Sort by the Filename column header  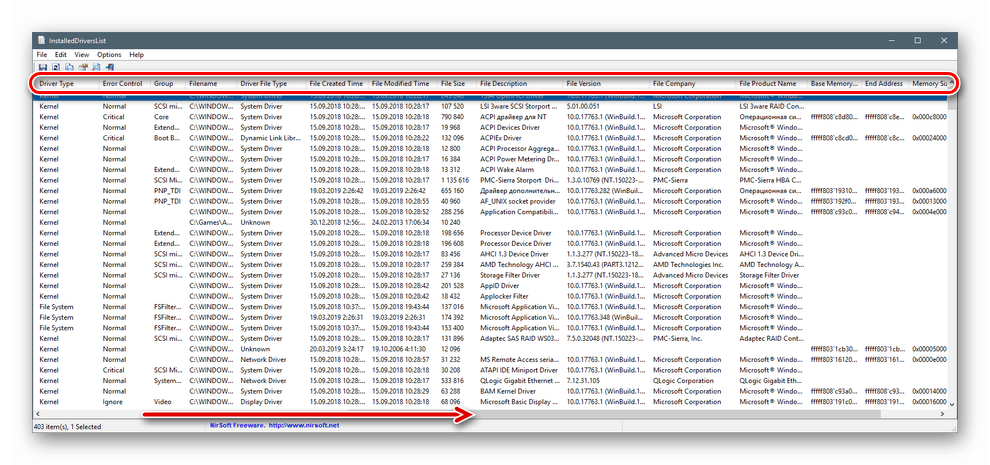(211, 83)
